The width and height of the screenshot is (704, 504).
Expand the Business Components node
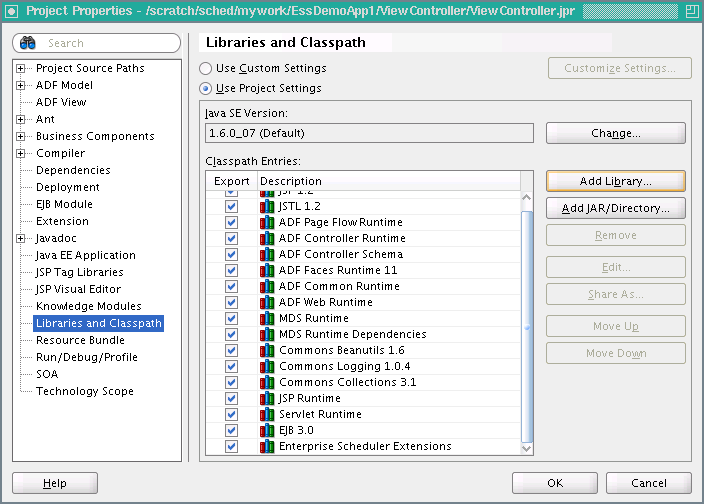click(x=20, y=136)
